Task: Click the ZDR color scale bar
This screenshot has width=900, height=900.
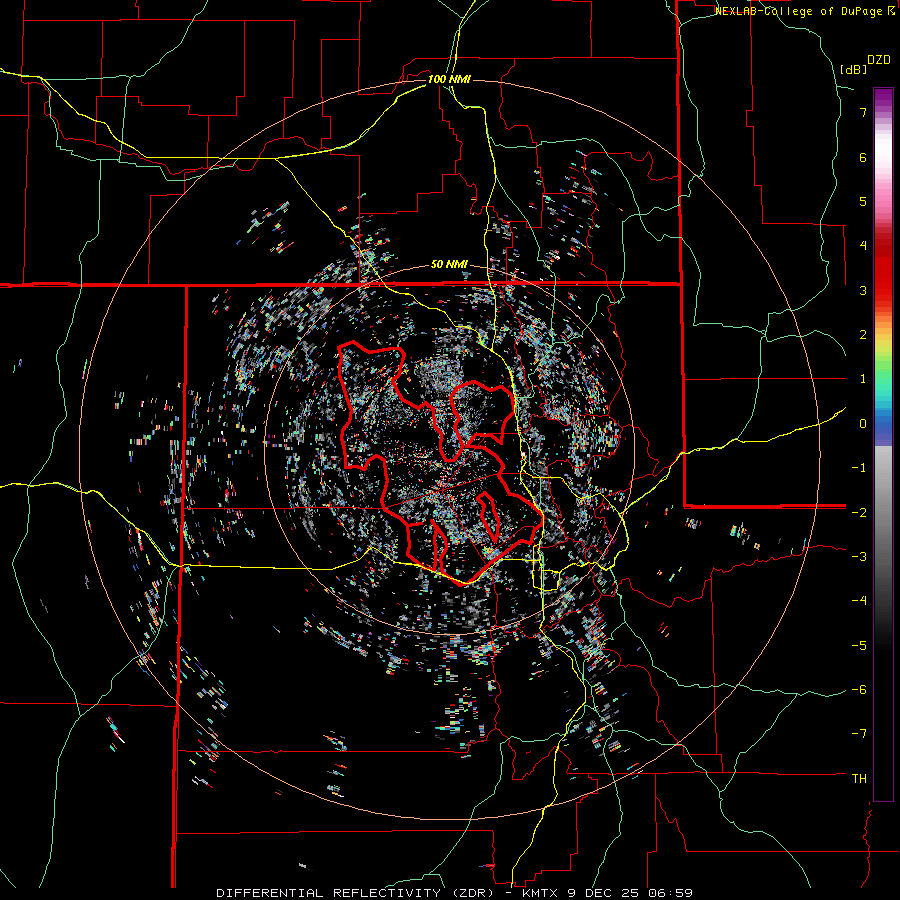Action: pyautogui.click(x=883, y=444)
